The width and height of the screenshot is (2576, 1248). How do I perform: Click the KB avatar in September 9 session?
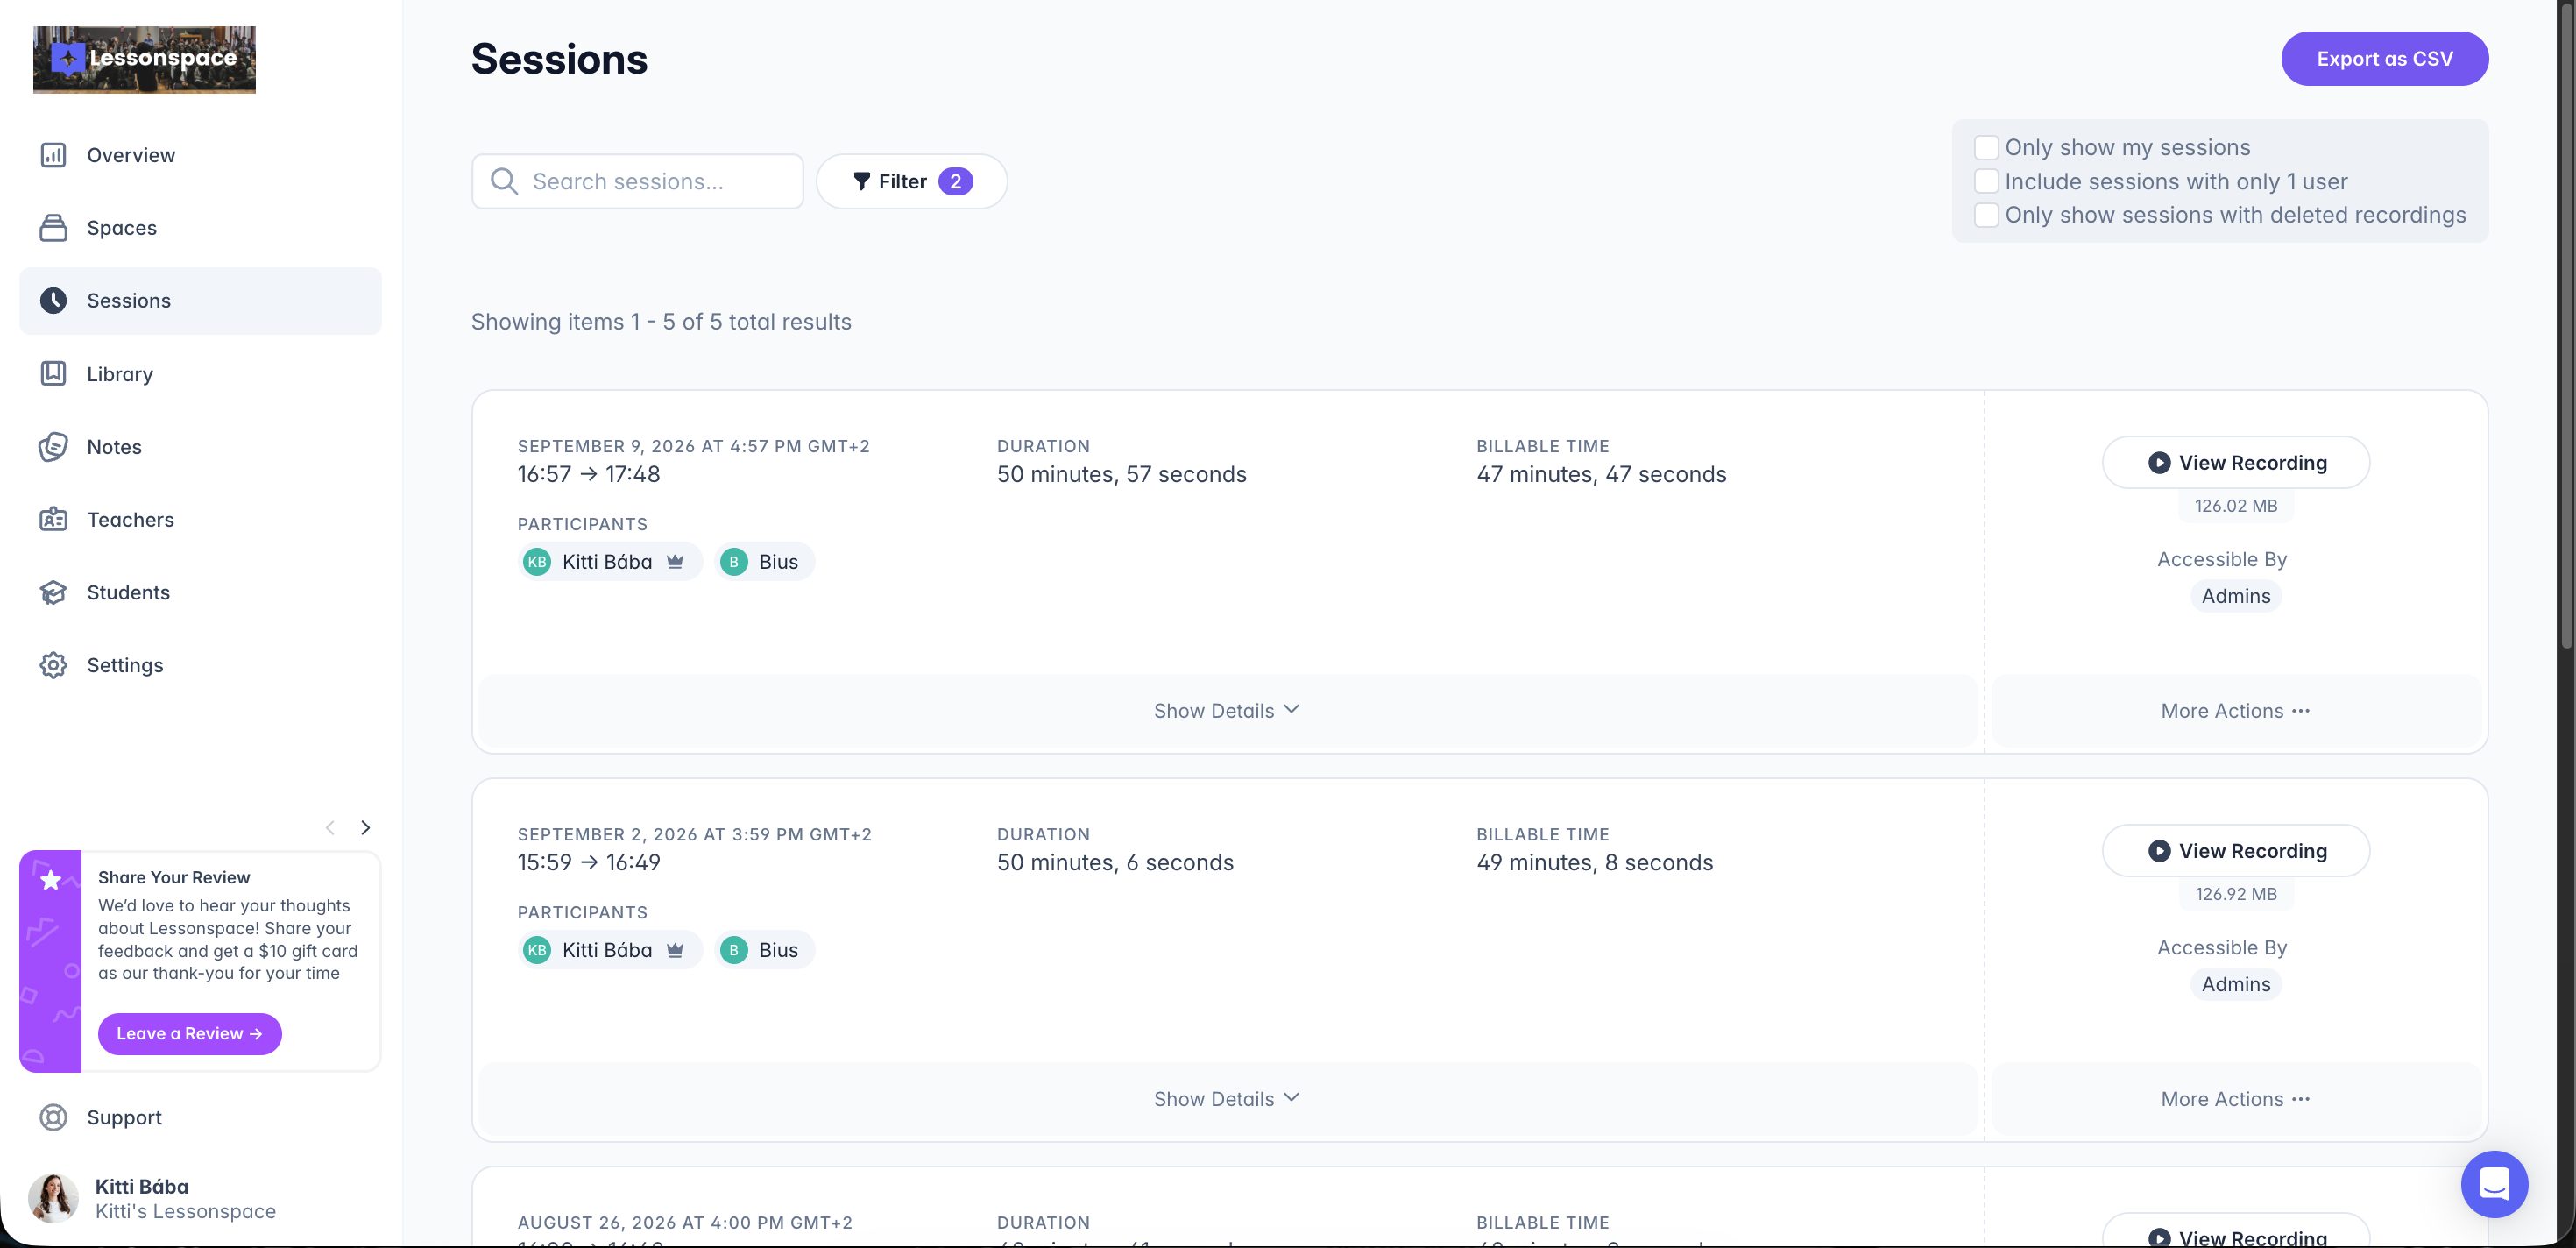tap(537, 562)
